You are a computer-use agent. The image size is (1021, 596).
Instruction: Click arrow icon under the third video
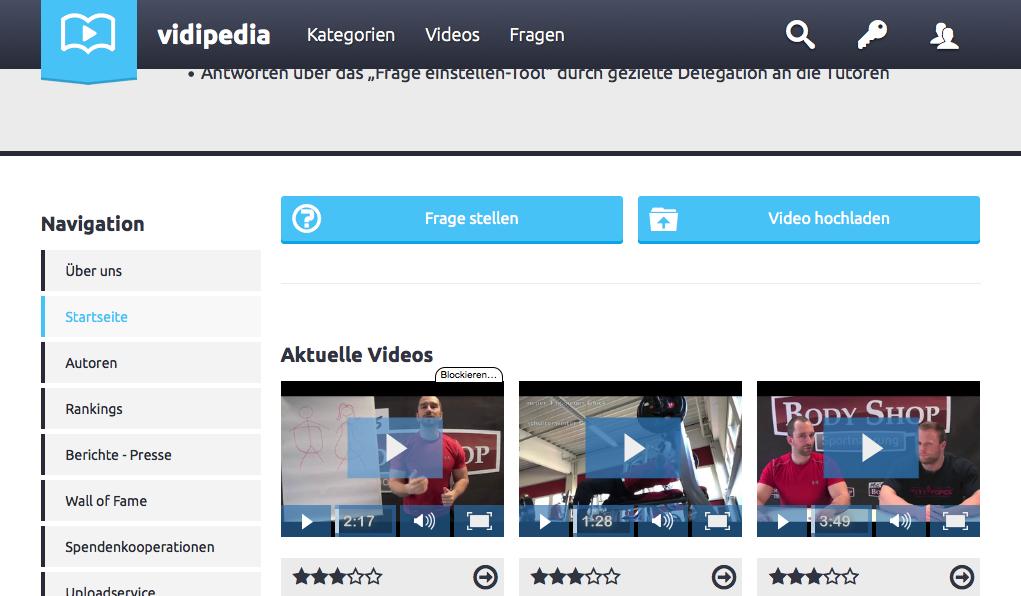[961, 577]
